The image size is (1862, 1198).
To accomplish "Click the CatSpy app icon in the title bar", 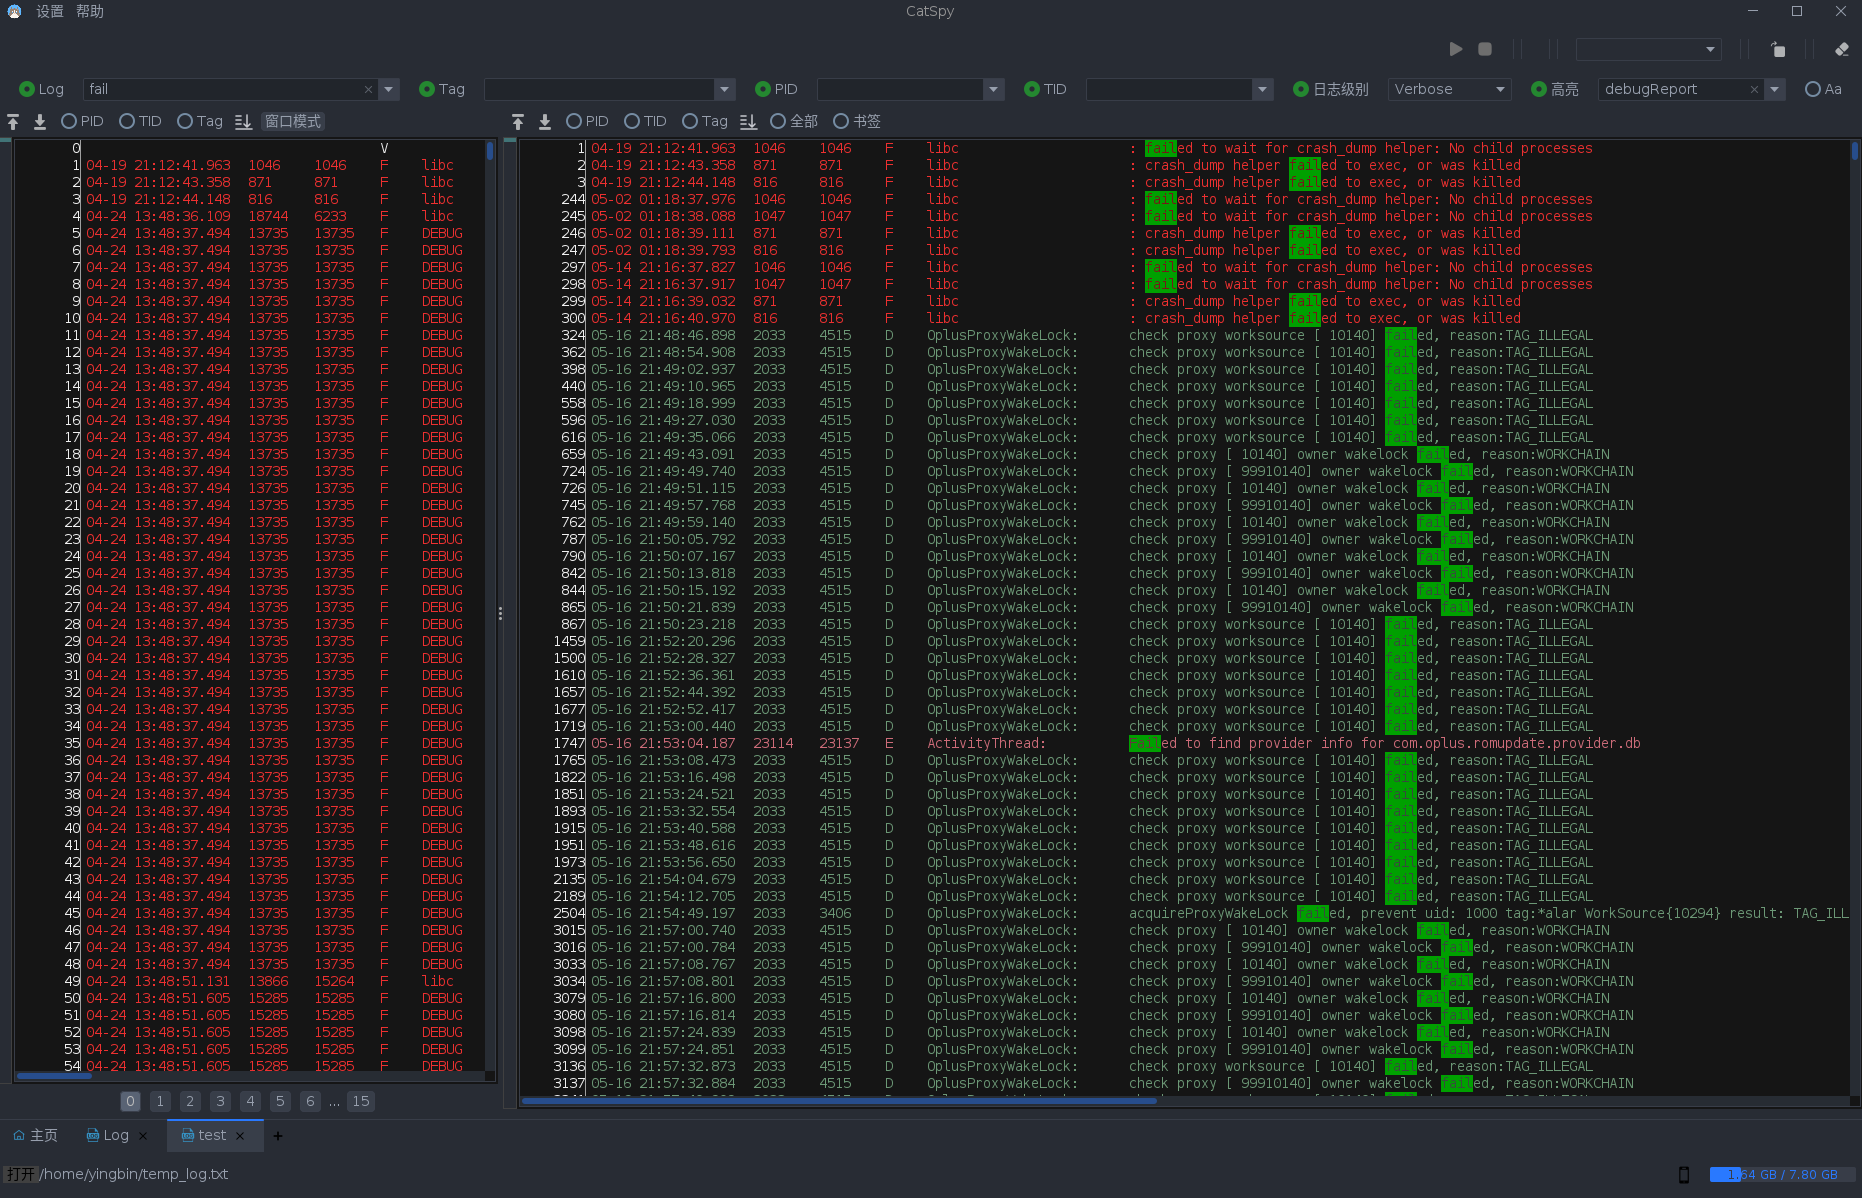I will coord(14,11).
